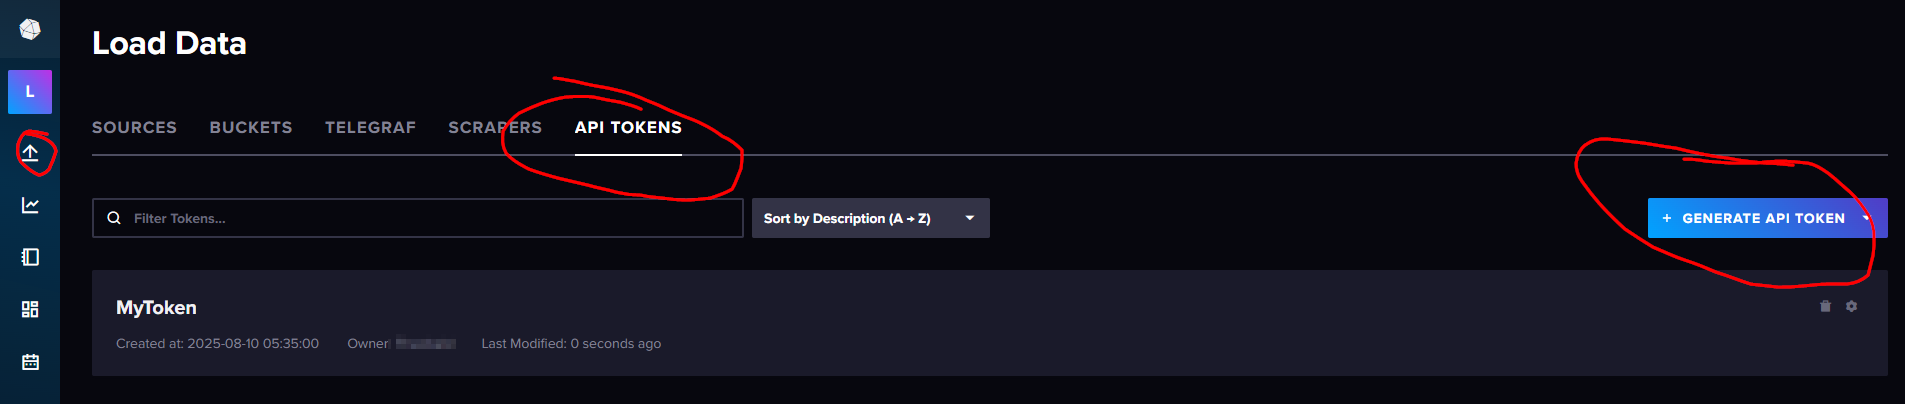Screen dimensions: 1905x404
Task: Switch to the Buckets tab
Action: [251, 128]
